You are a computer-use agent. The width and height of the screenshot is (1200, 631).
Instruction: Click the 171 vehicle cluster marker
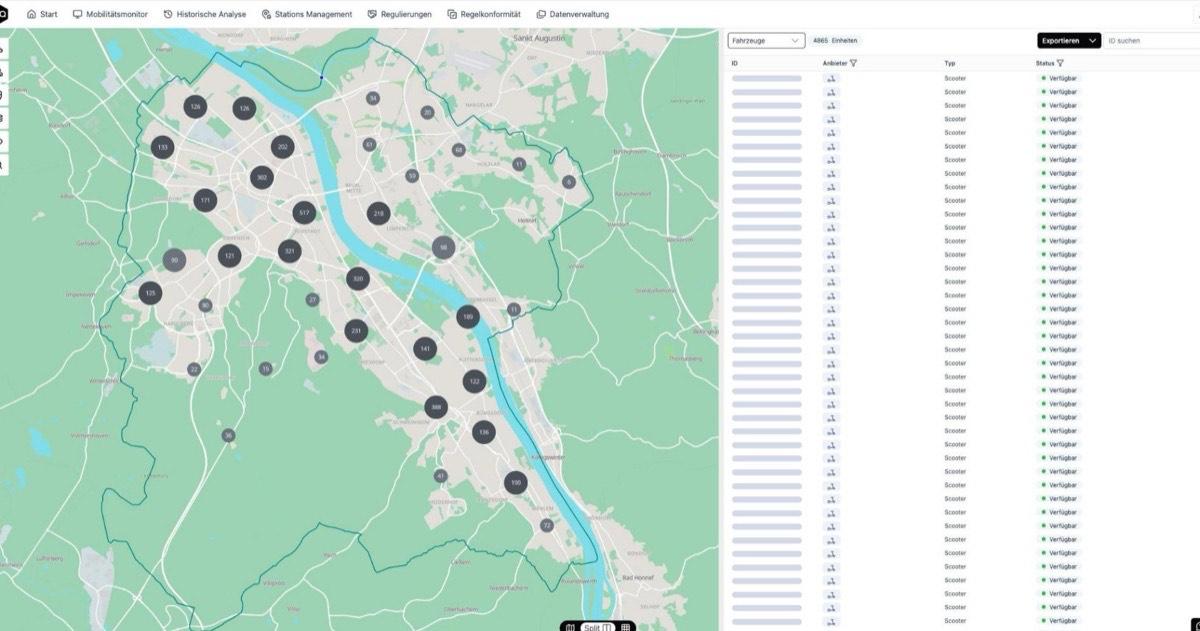[x=205, y=200]
